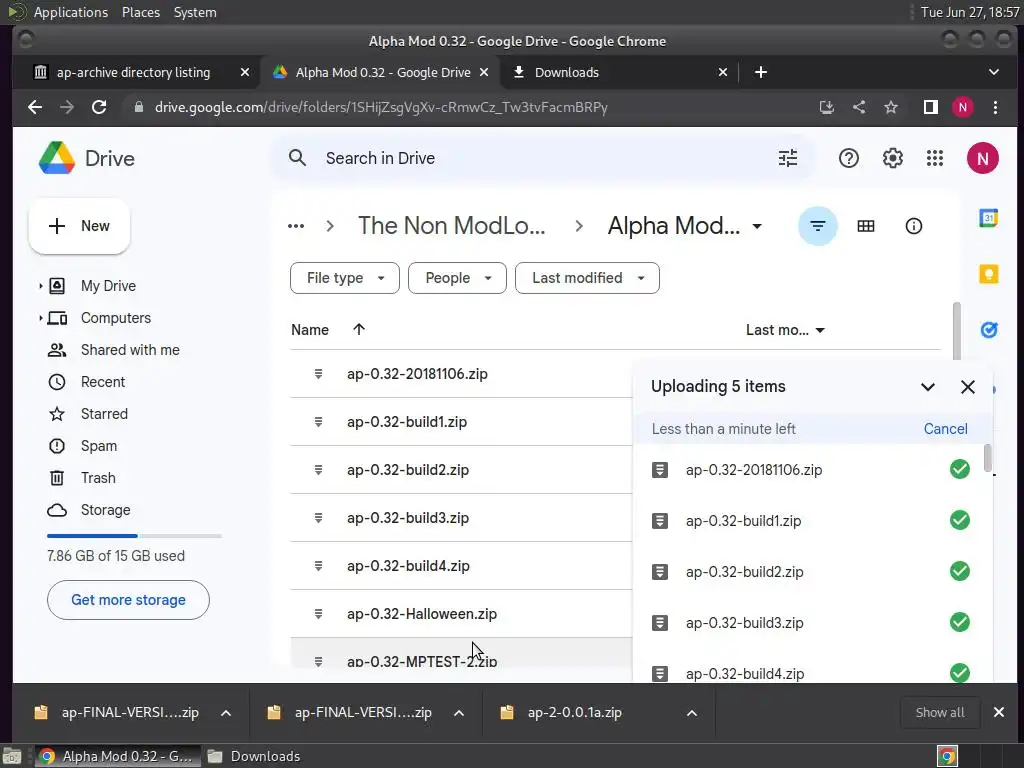
Task: Reload the Google Drive page
Action: pyautogui.click(x=99, y=107)
